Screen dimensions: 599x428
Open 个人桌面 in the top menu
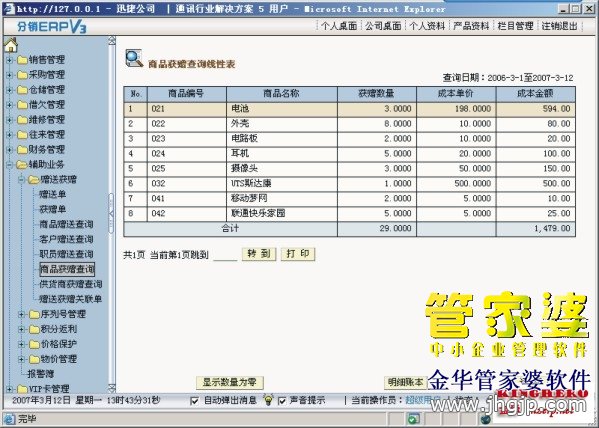(x=339, y=26)
